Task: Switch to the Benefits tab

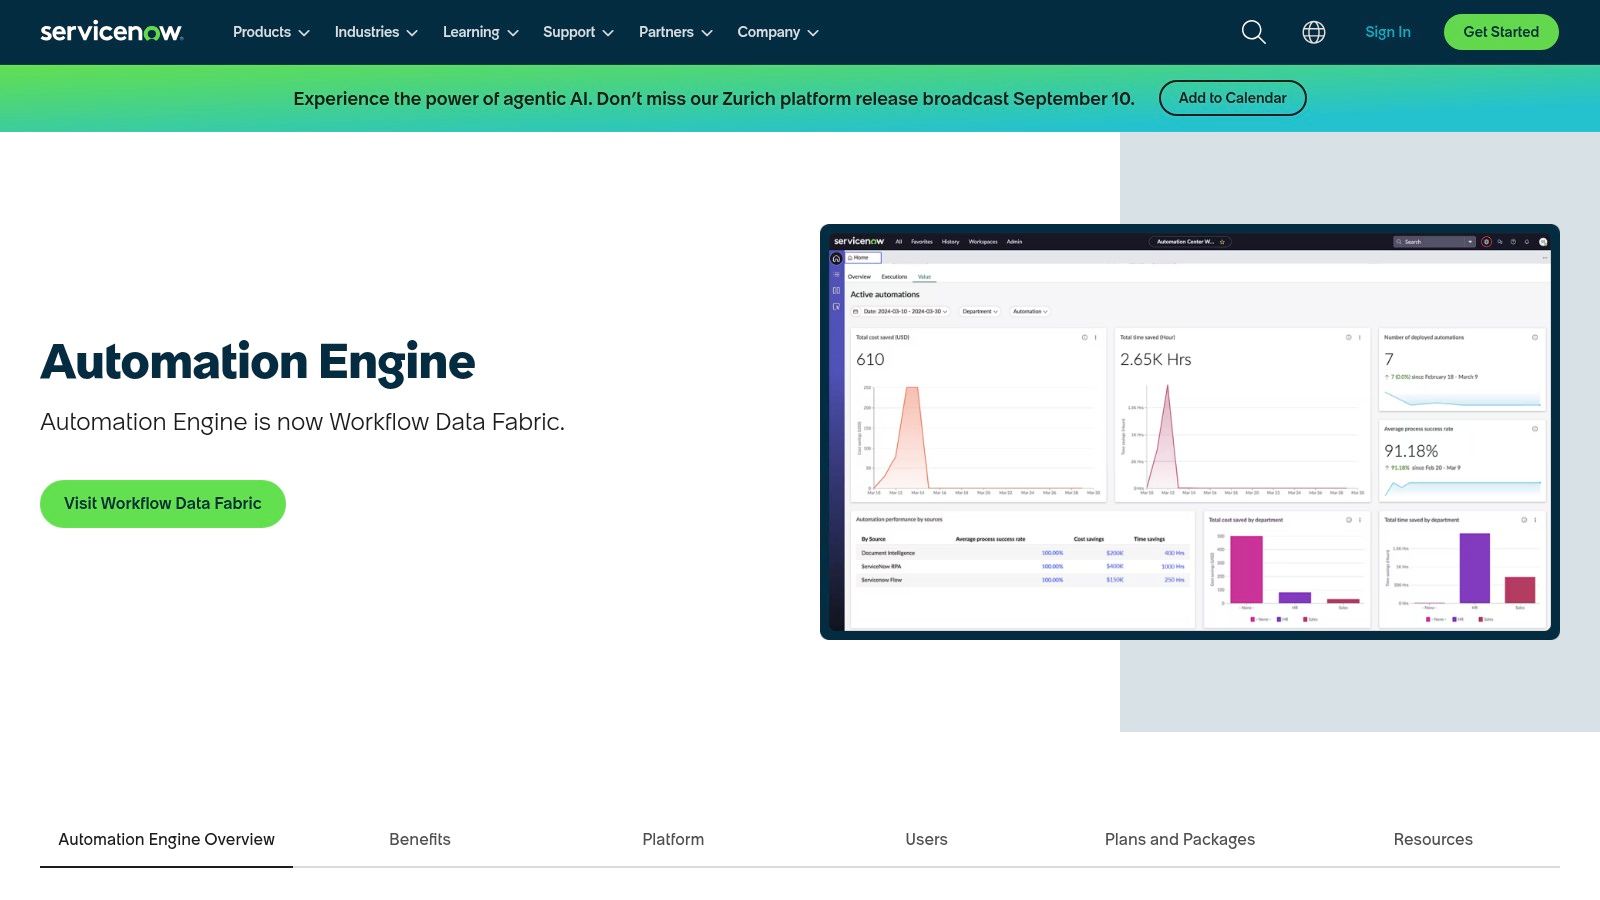Action: click(x=420, y=840)
